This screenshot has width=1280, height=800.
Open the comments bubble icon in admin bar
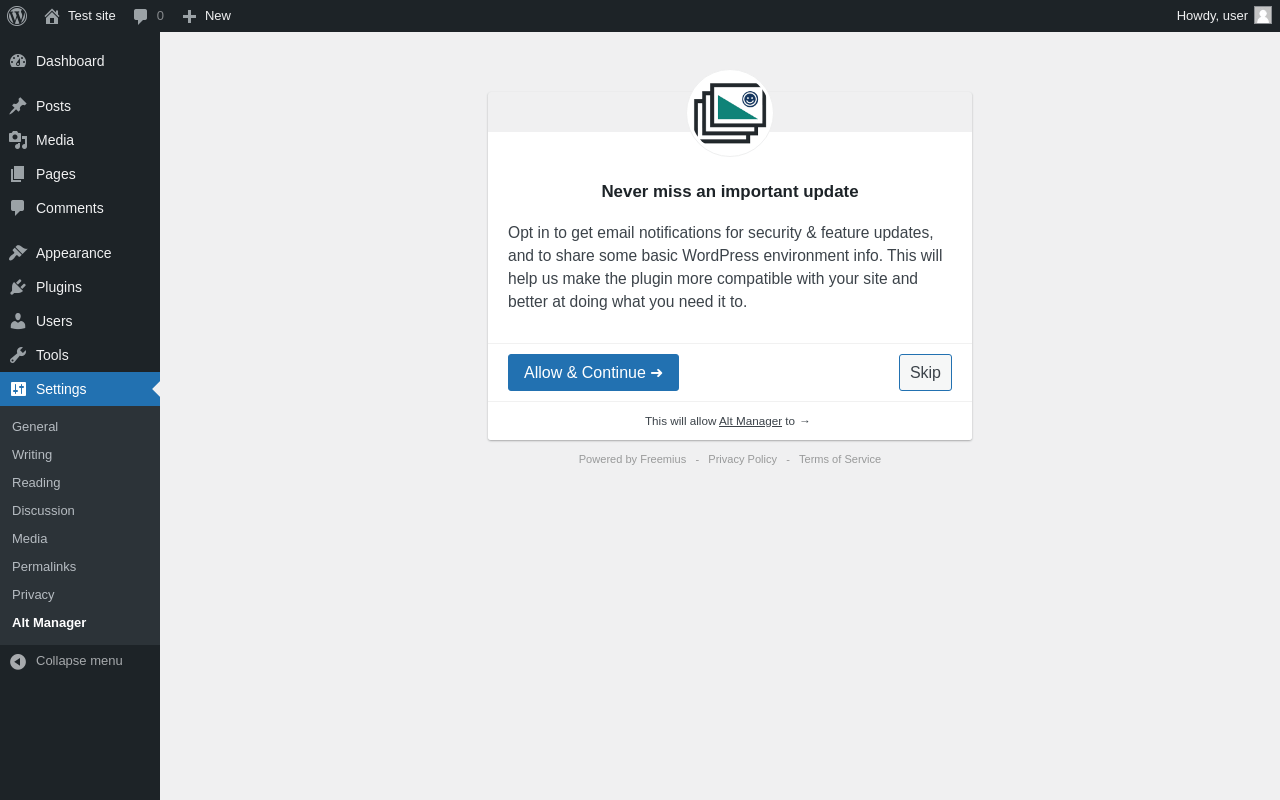click(x=141, y=16)
